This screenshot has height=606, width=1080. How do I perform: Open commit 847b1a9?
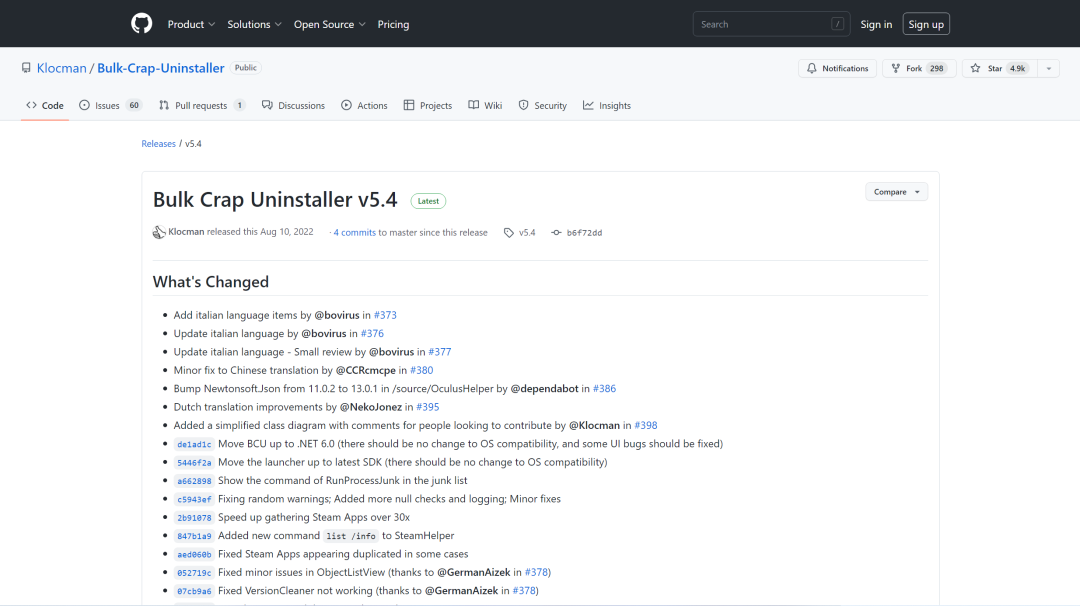click(194, 536)
